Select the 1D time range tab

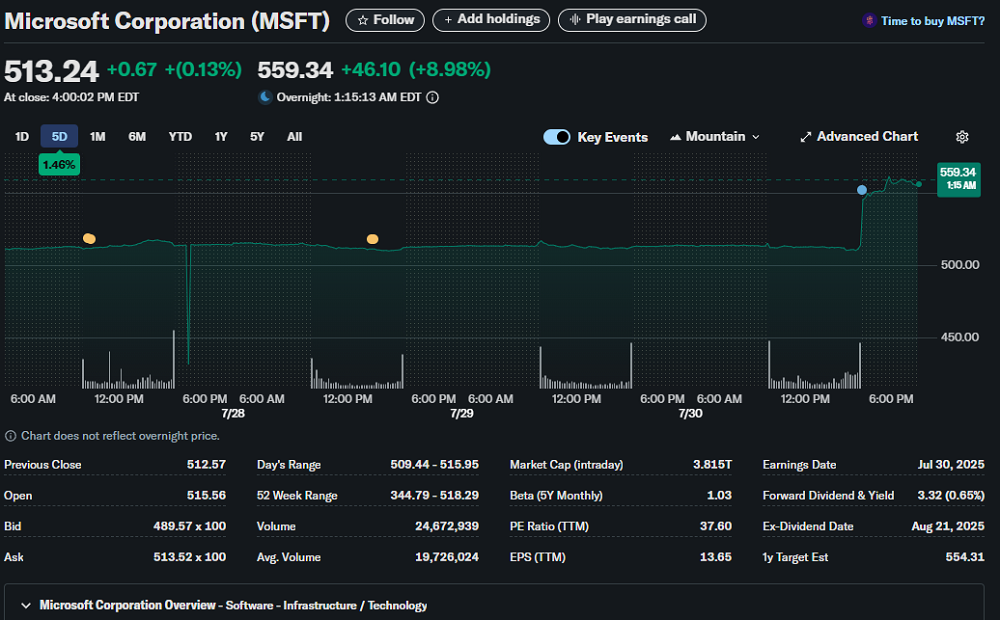pos(22,137)
